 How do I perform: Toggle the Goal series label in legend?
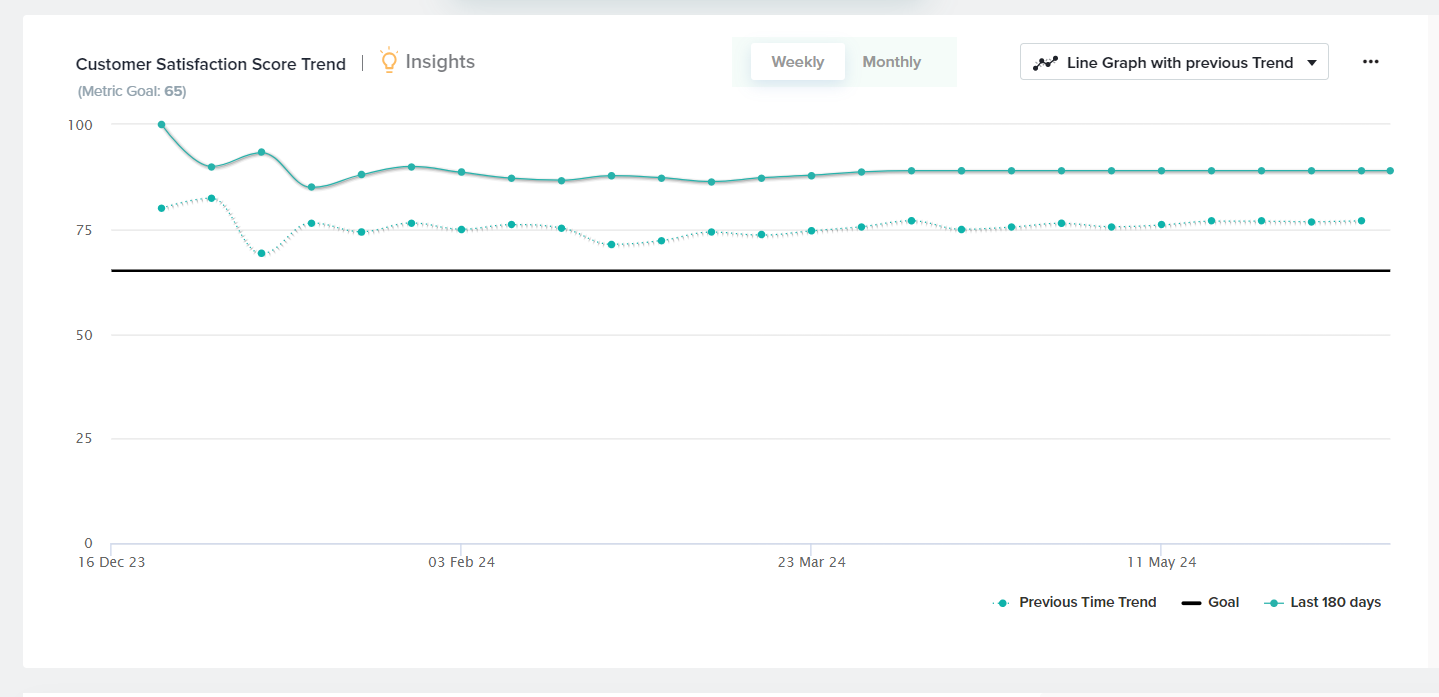pyautogui.click(x=1223, y=602)
